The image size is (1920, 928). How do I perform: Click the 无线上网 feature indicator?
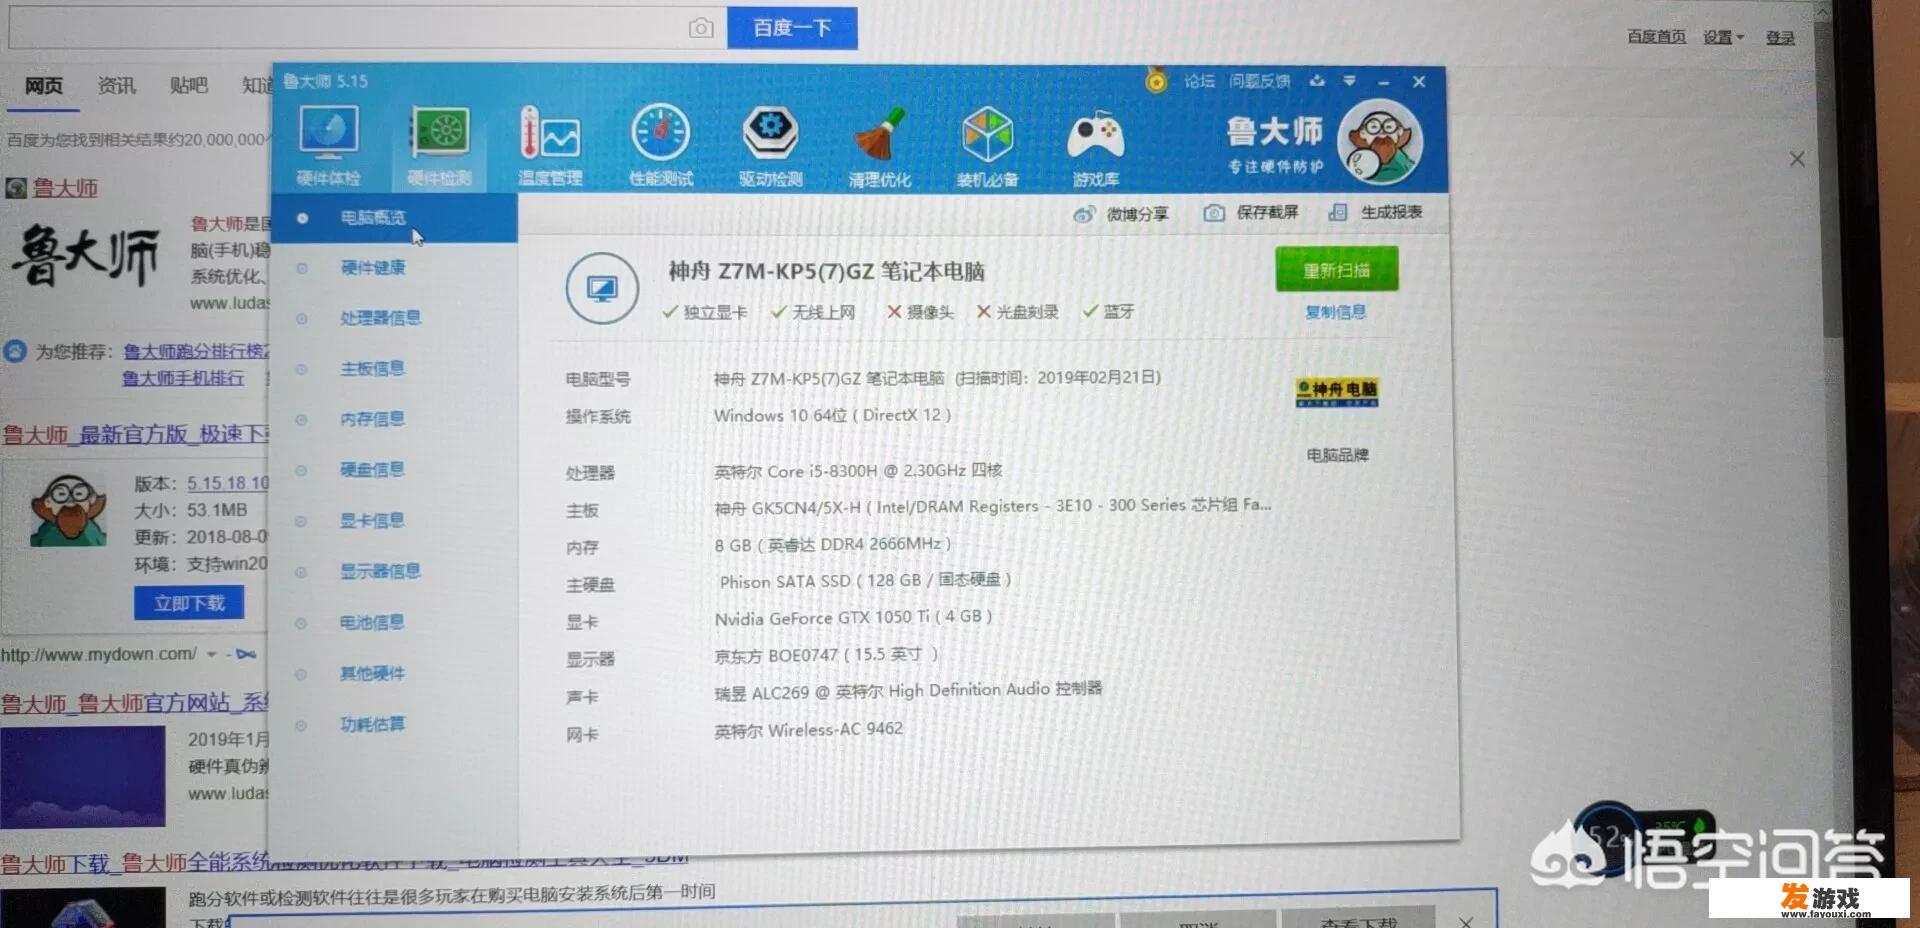[813, 312]
